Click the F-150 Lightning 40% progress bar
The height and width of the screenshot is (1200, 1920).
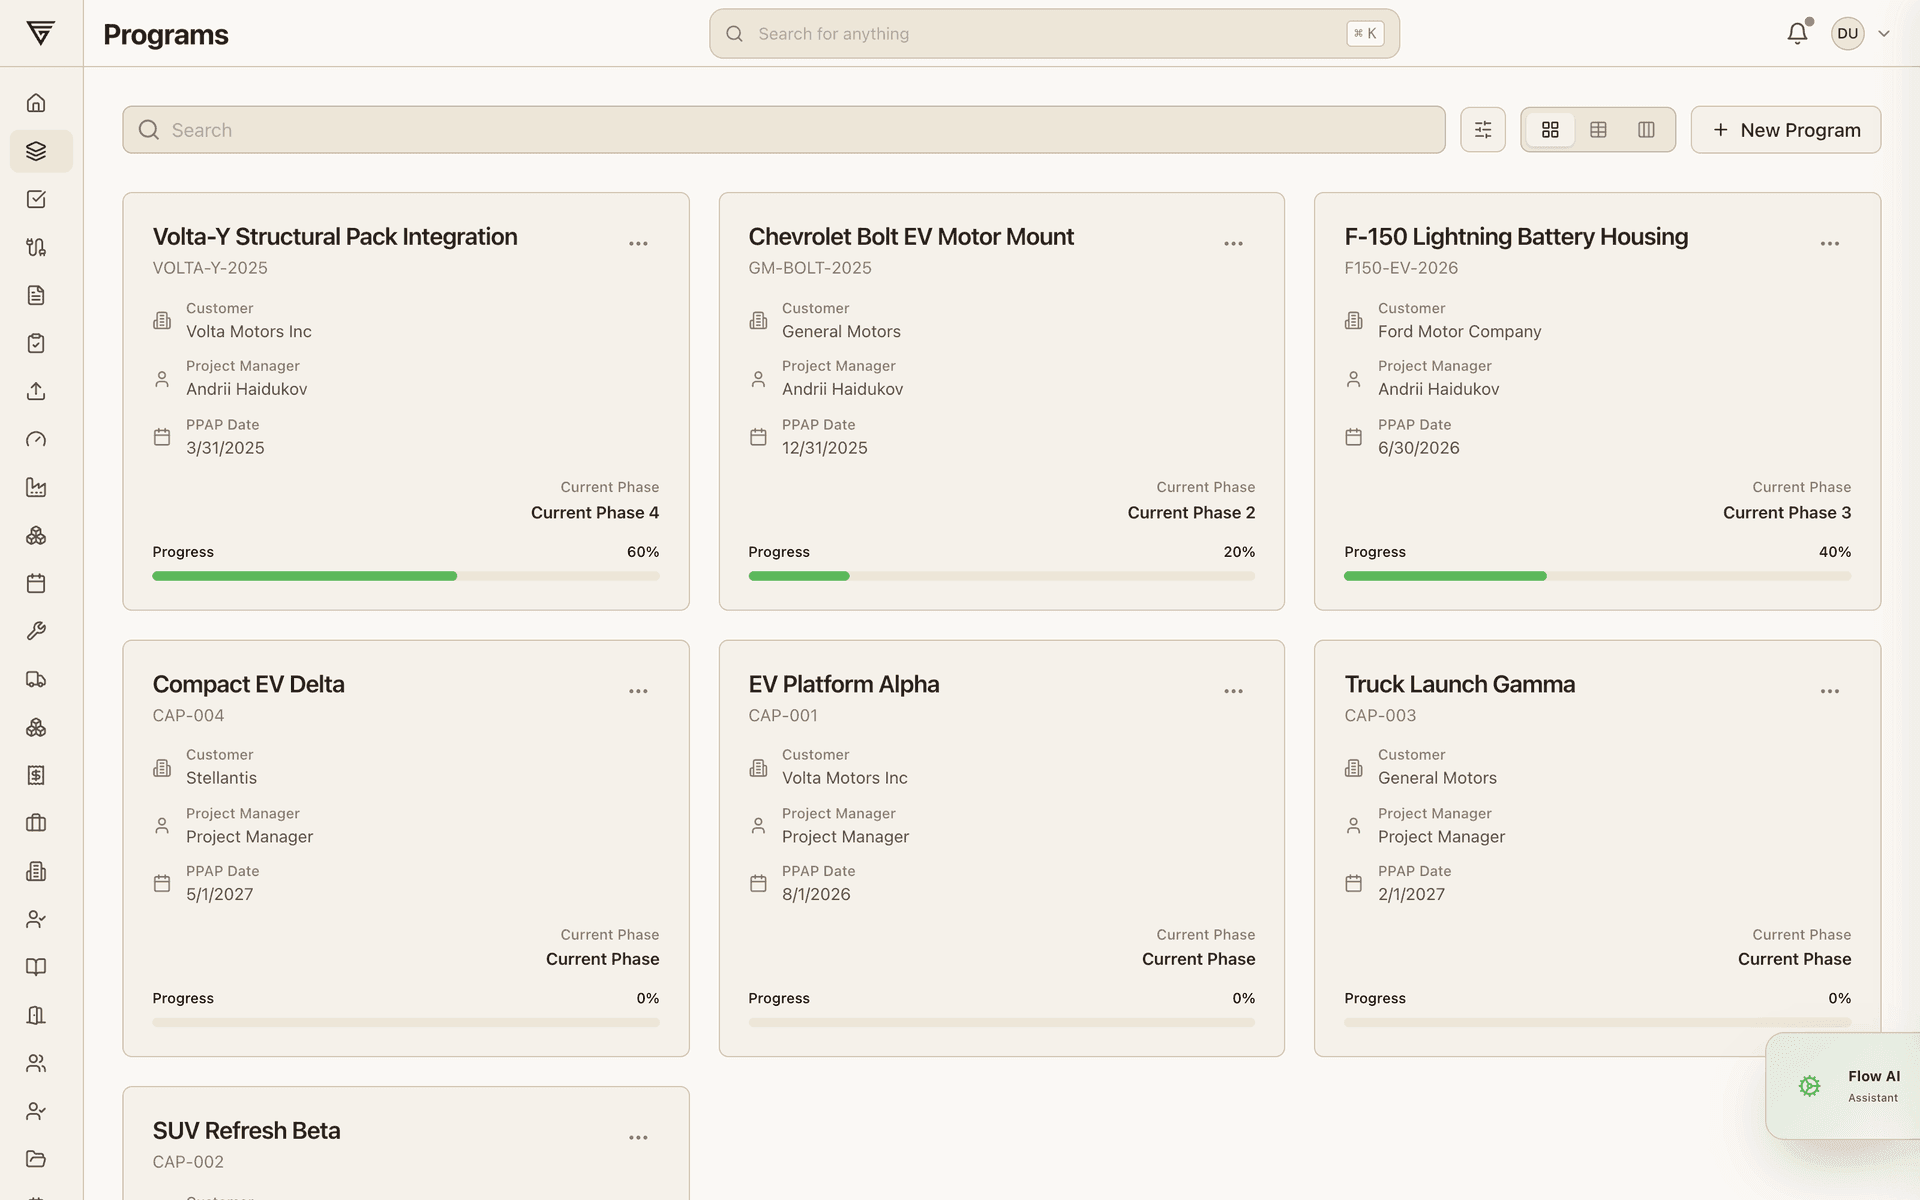1597,576
